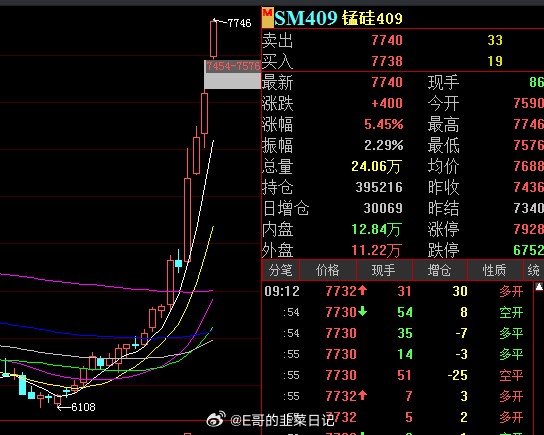
Task: Click the 7746 high price marker on chart
Action: click(239, 23)
